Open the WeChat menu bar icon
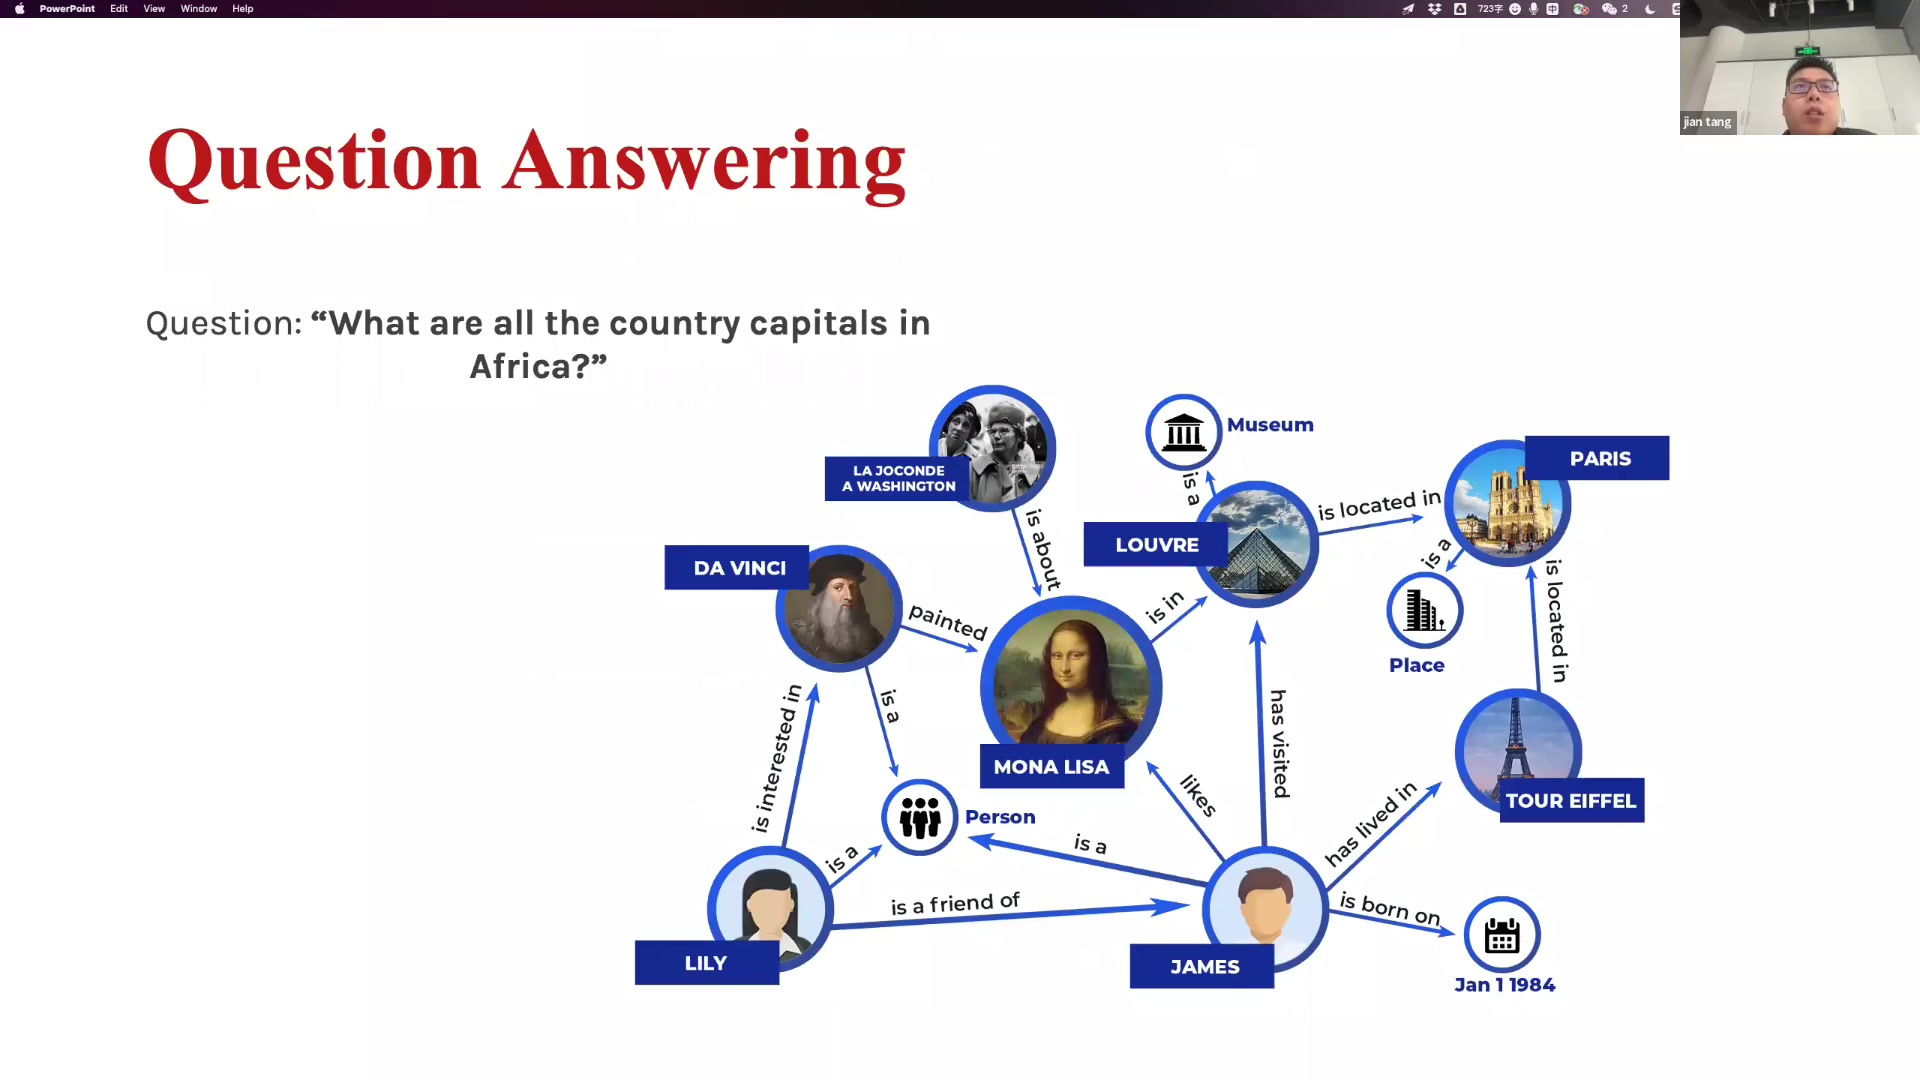 1609,9
